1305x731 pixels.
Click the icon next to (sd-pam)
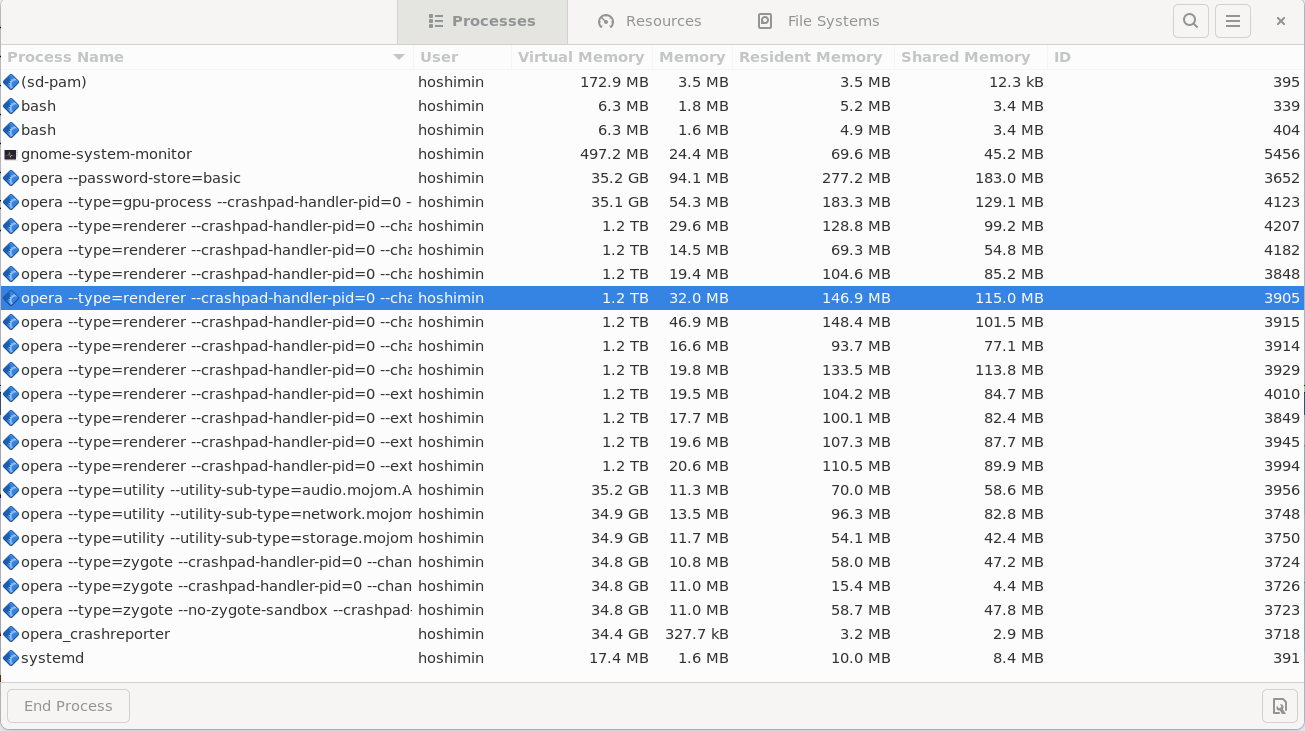coord(11,82)
